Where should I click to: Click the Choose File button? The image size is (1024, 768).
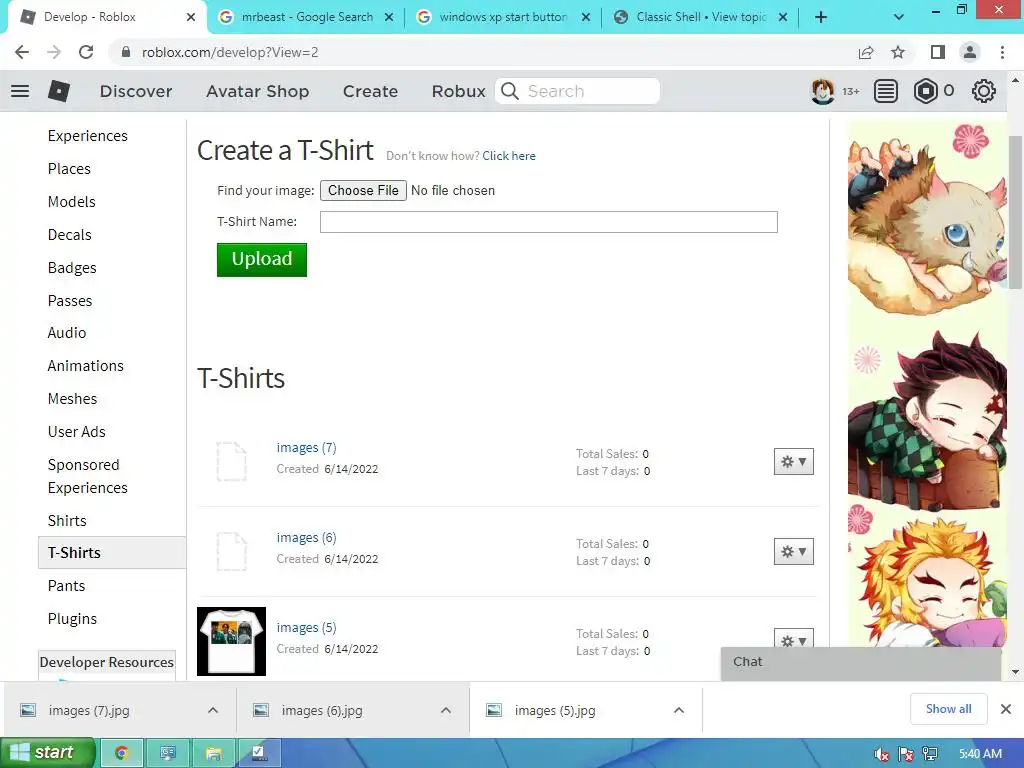[x=363, y=190]
